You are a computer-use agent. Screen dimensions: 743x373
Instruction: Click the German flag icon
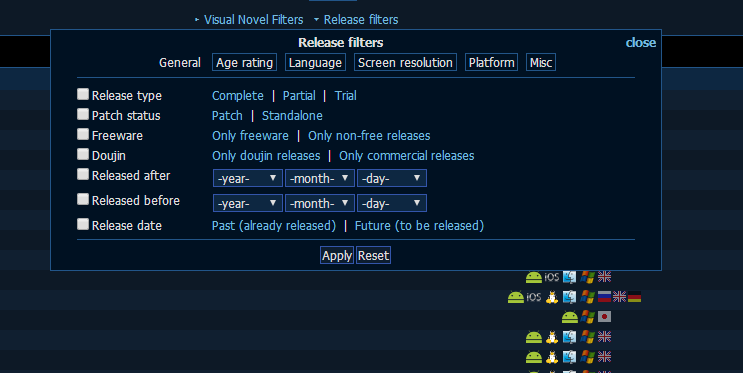(x=634, y=297)
